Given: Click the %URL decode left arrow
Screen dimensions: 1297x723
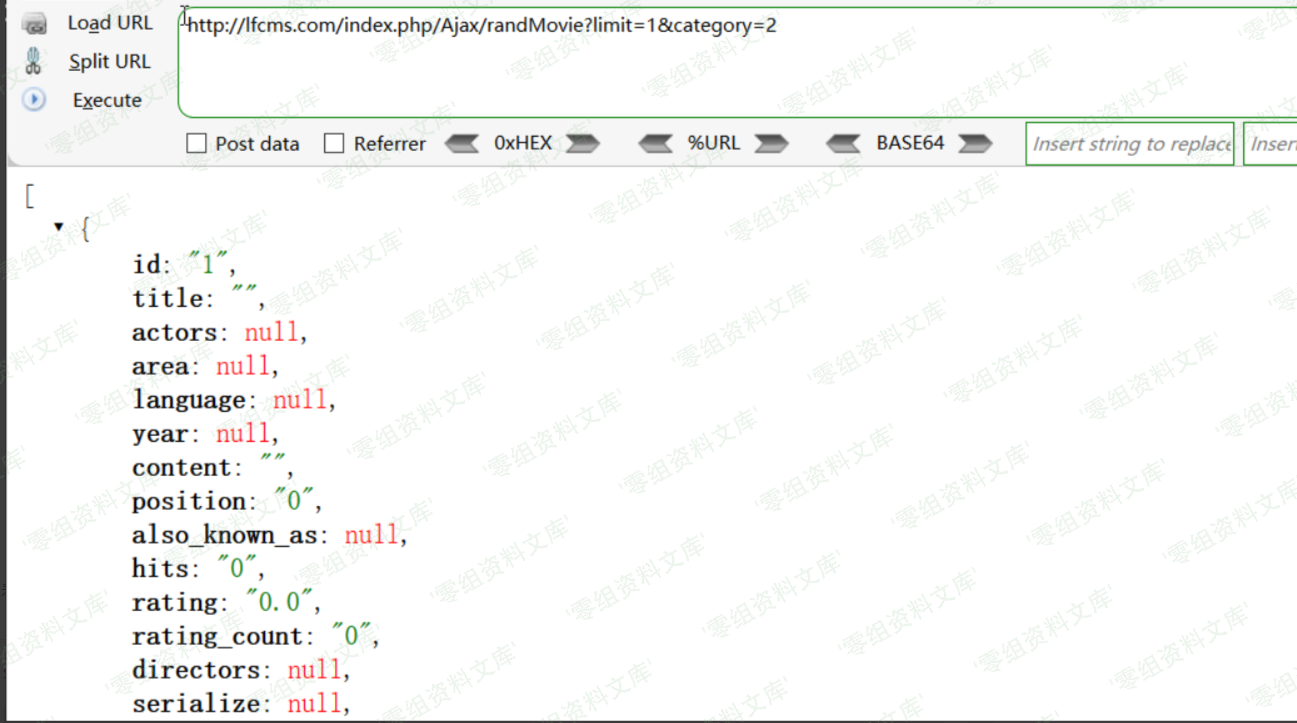Looking at the screenshot, I should 655,144.
